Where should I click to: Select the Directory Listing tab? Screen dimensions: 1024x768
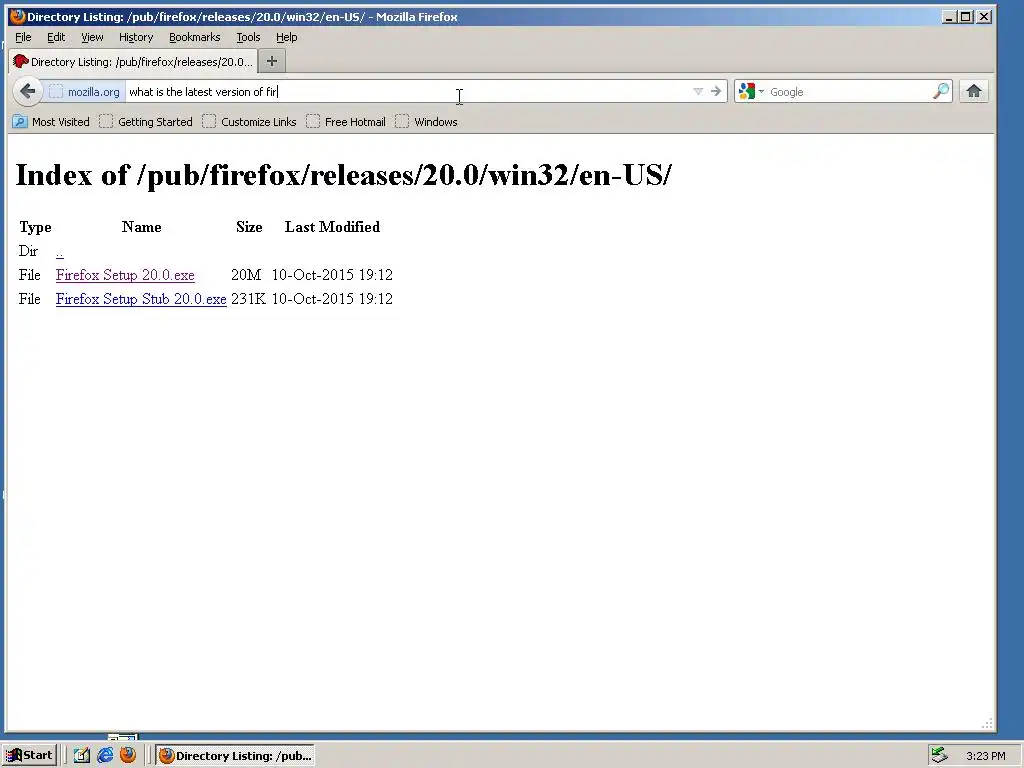click(x=133, y=61)
